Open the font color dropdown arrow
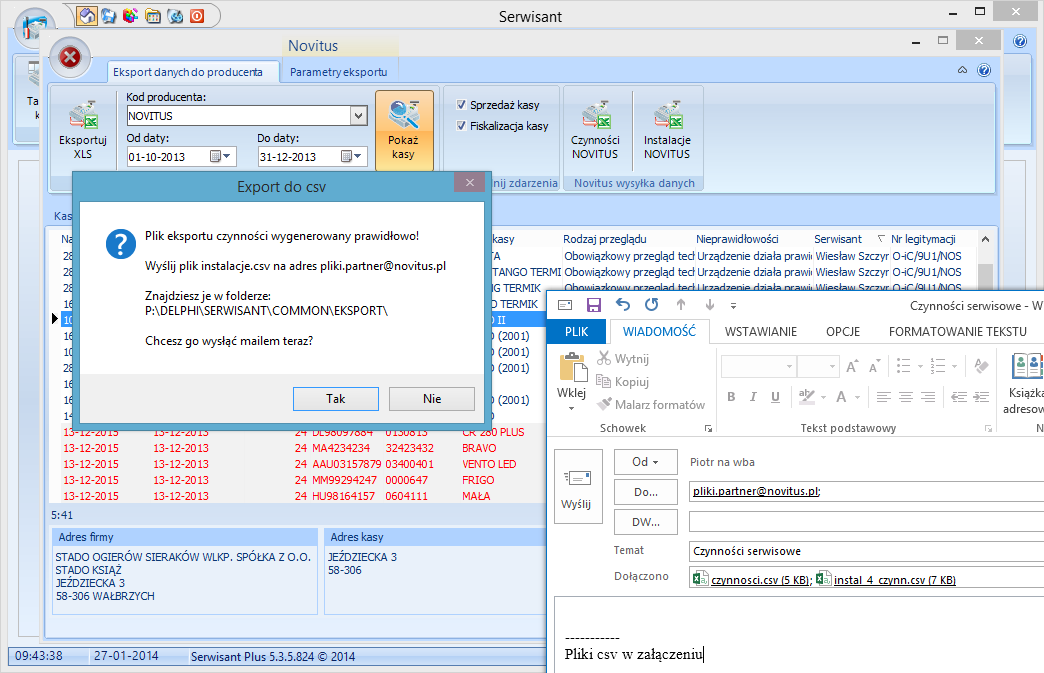 (x=858, y=397)
